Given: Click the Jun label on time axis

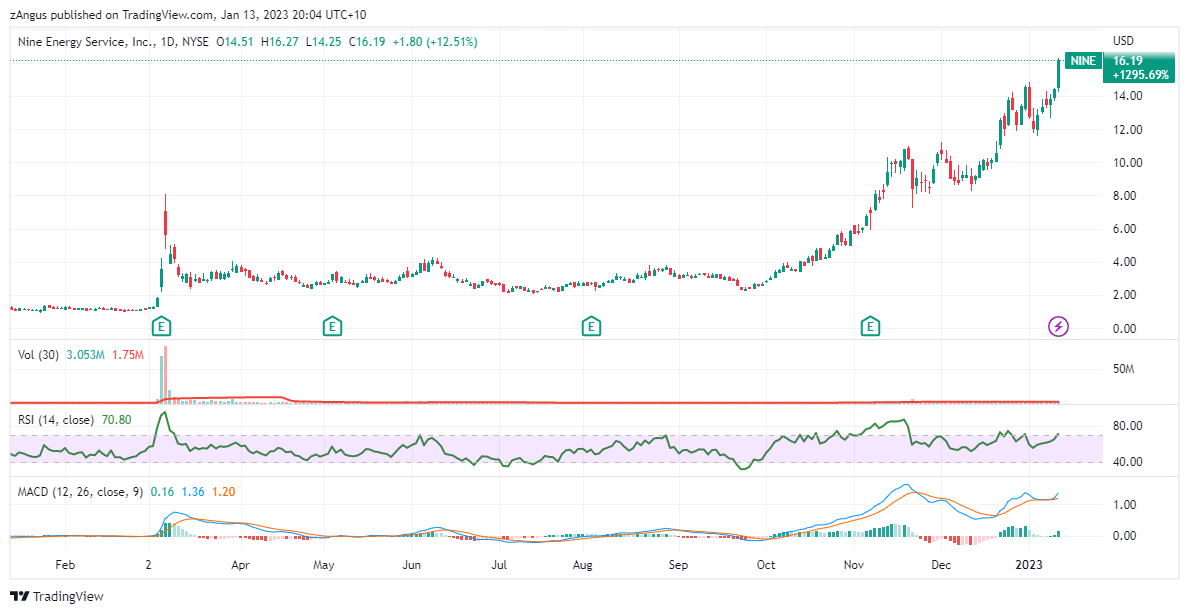Looking at the screenshot, I should [412, 565].
